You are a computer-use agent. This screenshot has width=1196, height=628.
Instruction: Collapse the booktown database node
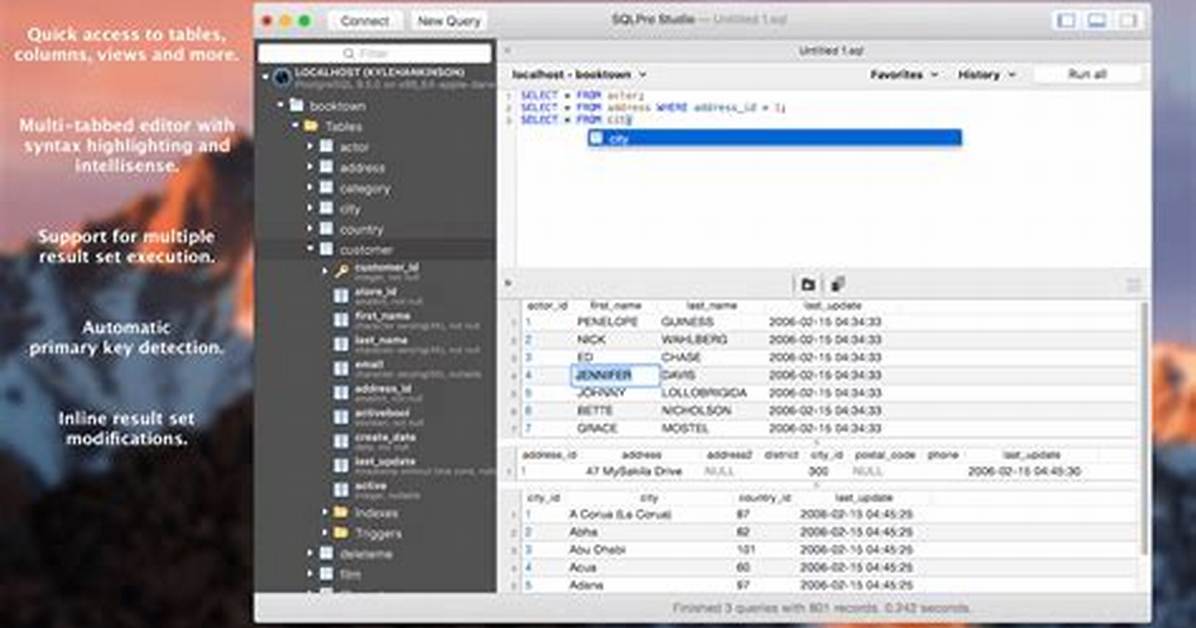281,105
